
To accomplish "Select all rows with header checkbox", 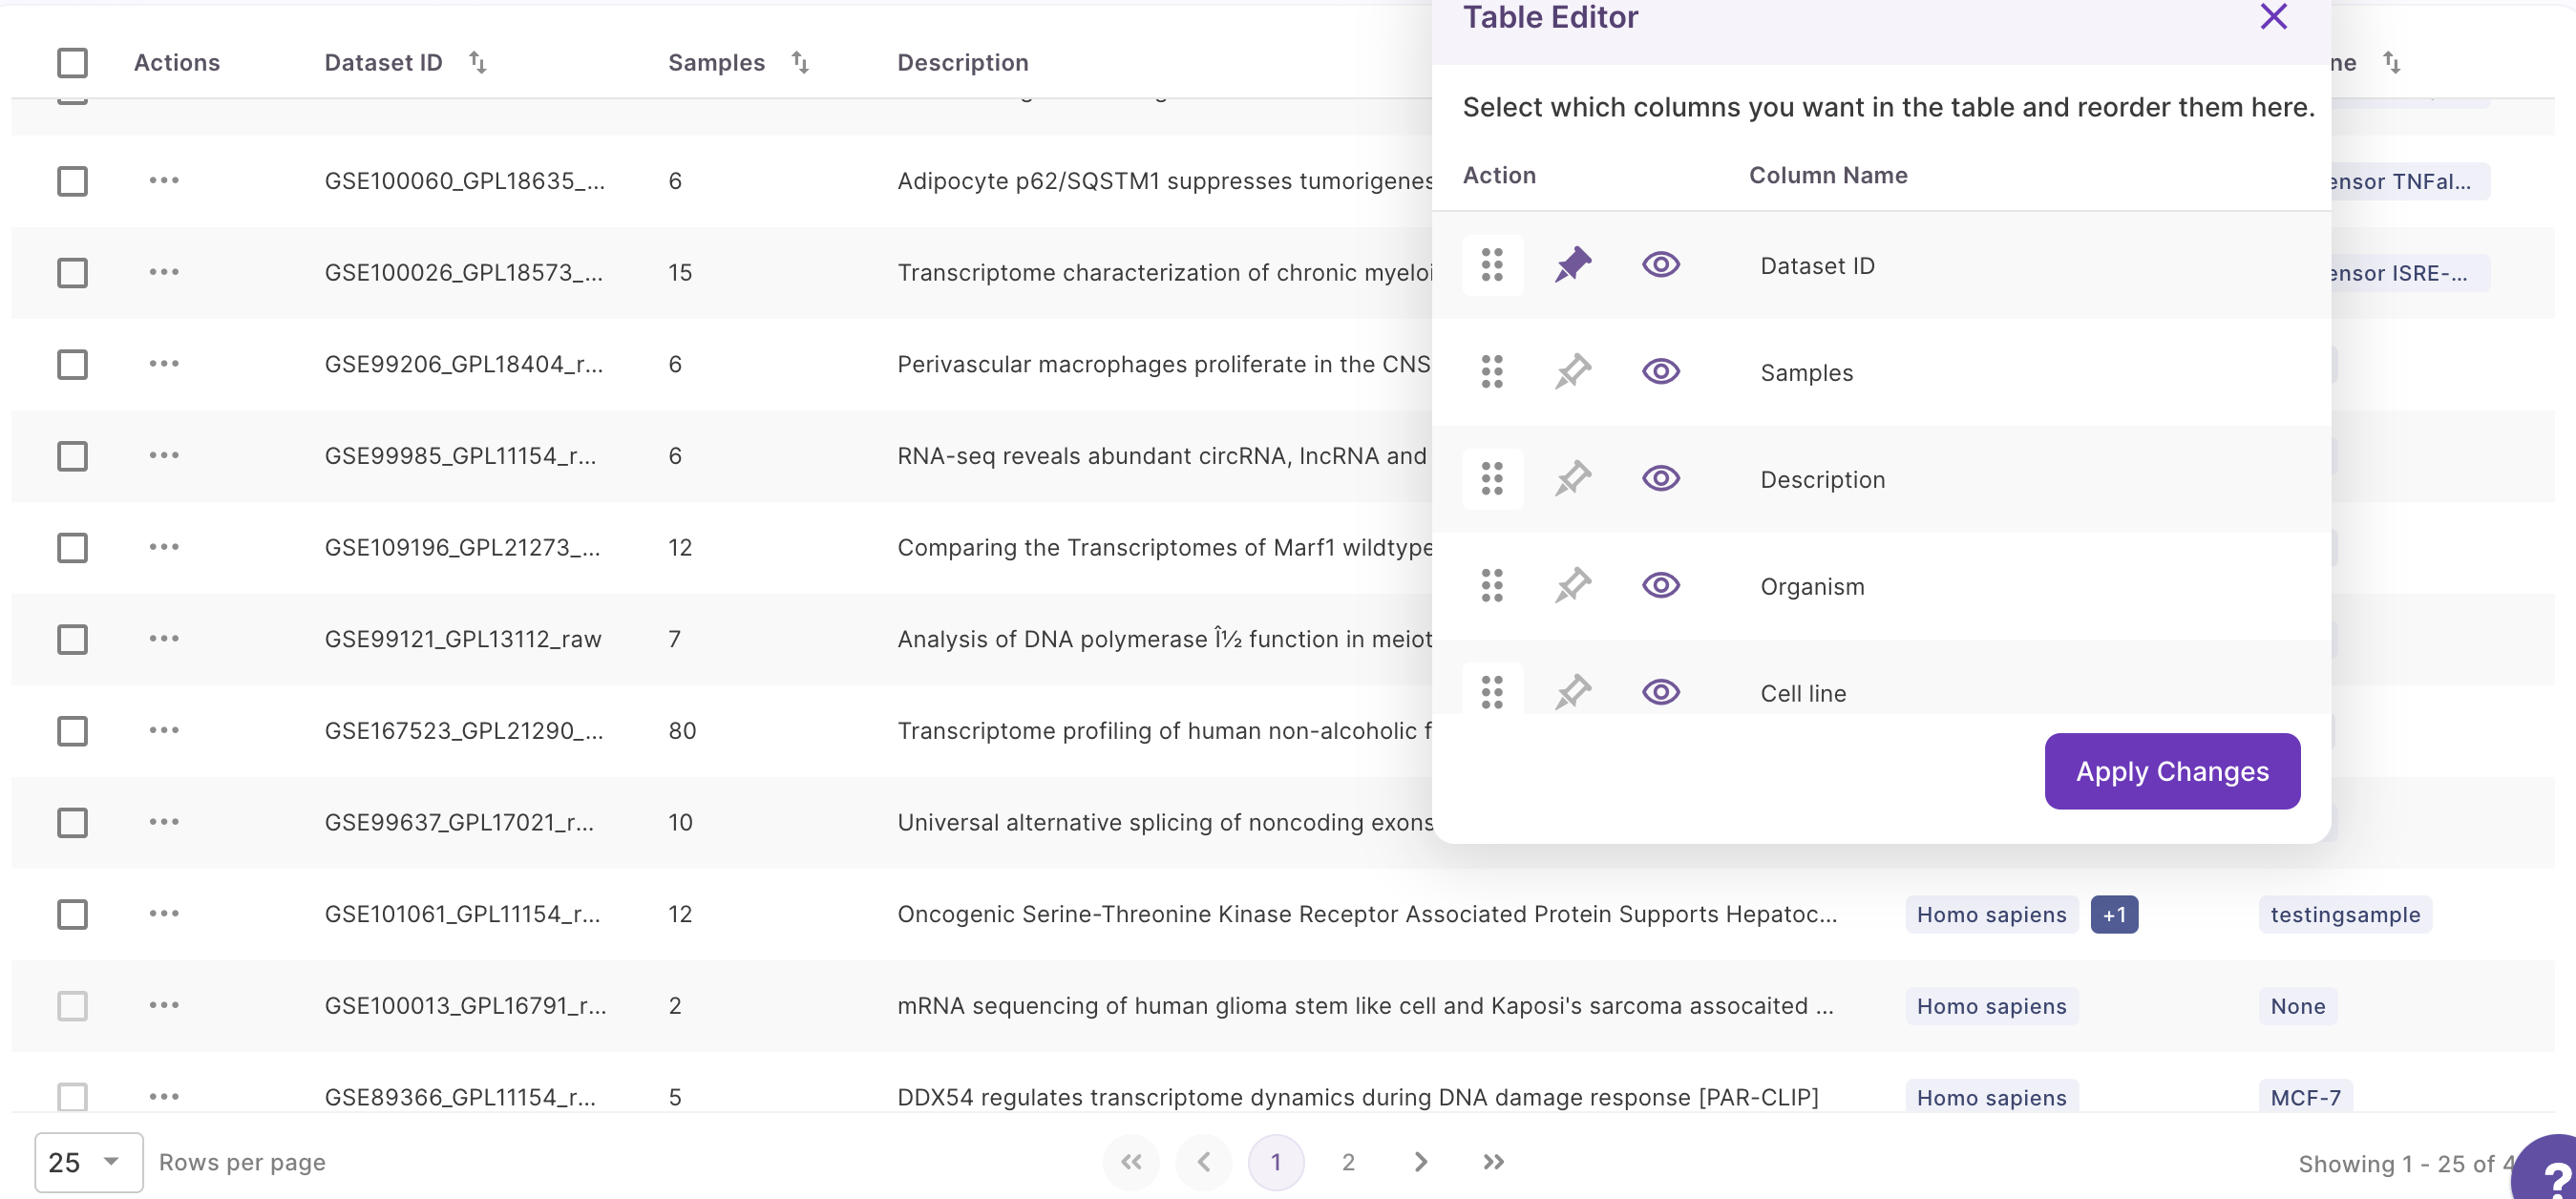I will (x=72, y=63).
